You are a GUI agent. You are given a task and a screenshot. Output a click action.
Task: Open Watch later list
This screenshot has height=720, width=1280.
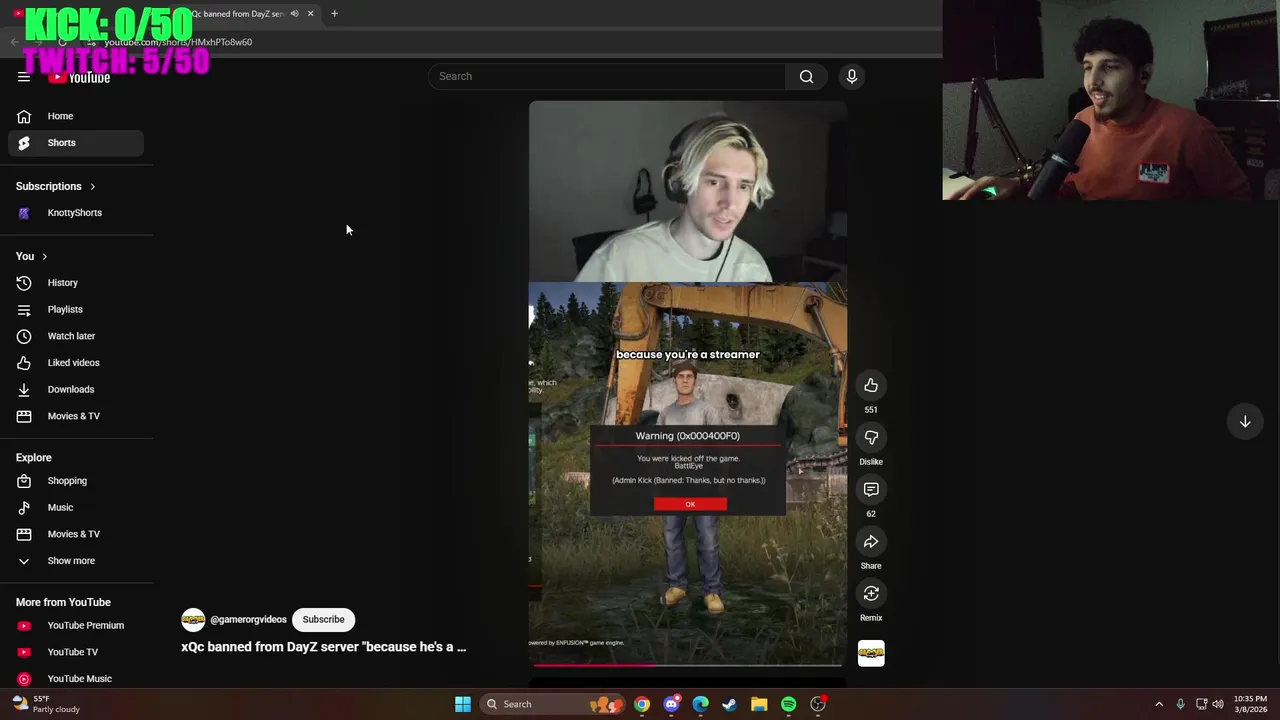(76, 336)
